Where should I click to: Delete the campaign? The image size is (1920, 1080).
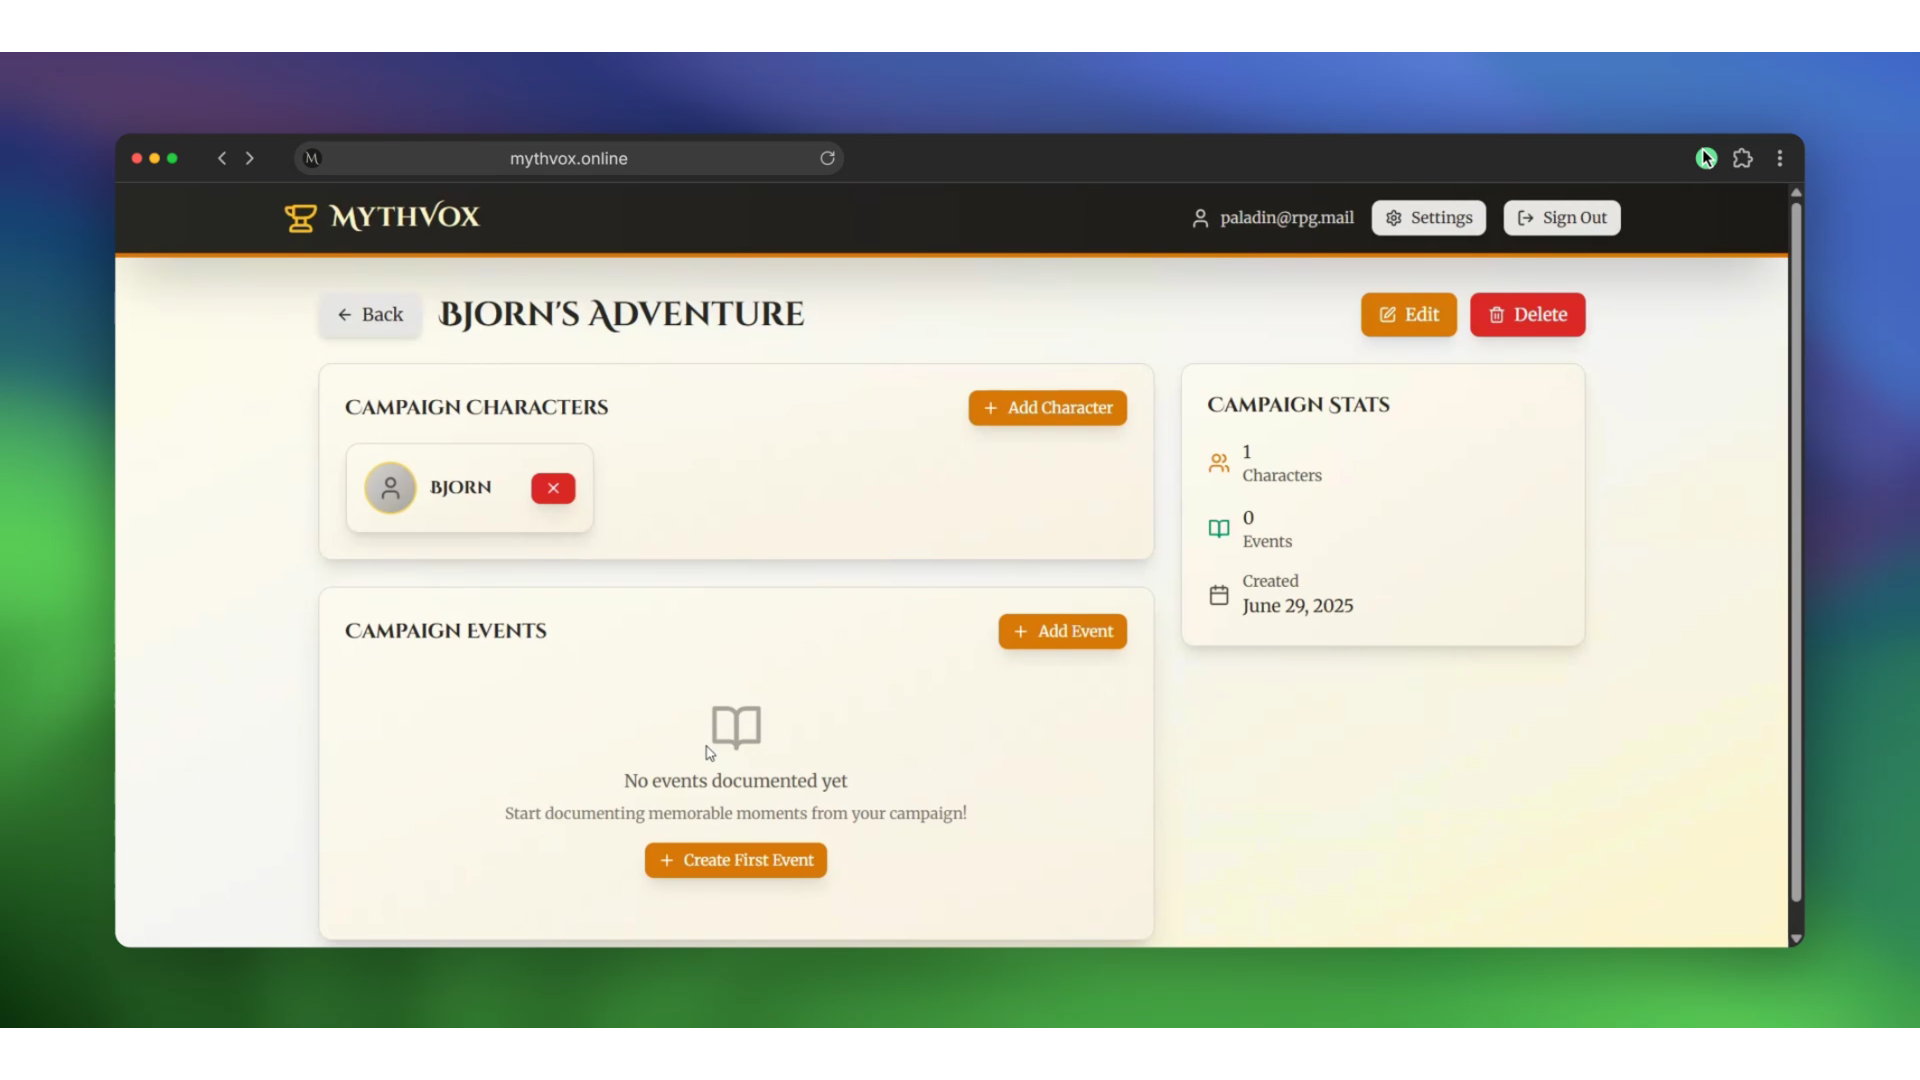pyautogui.click(x=1527, y=315)
